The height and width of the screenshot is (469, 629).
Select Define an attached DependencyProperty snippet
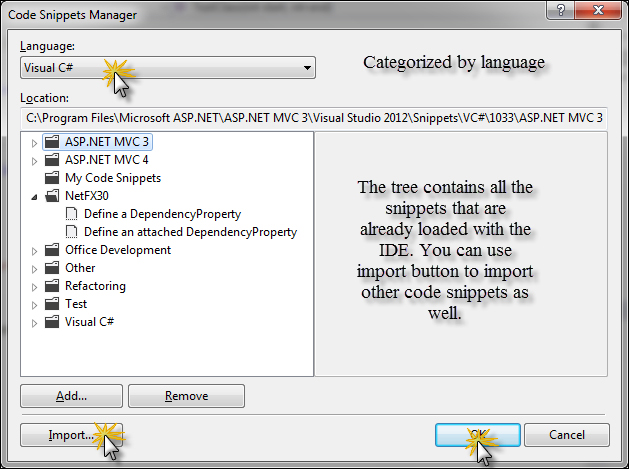[x=191, y=232]
